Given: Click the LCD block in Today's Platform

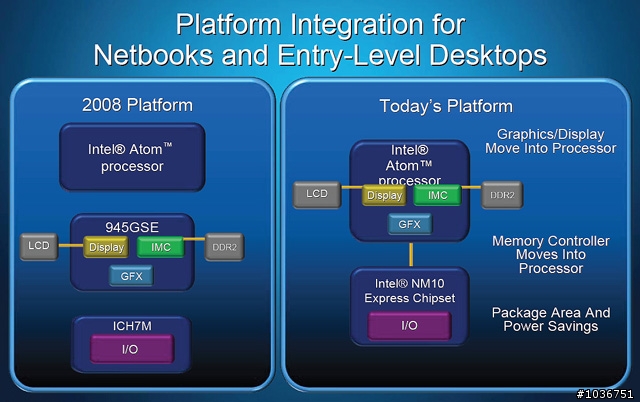Looking at the screenshot, I should tap(317, 194).
